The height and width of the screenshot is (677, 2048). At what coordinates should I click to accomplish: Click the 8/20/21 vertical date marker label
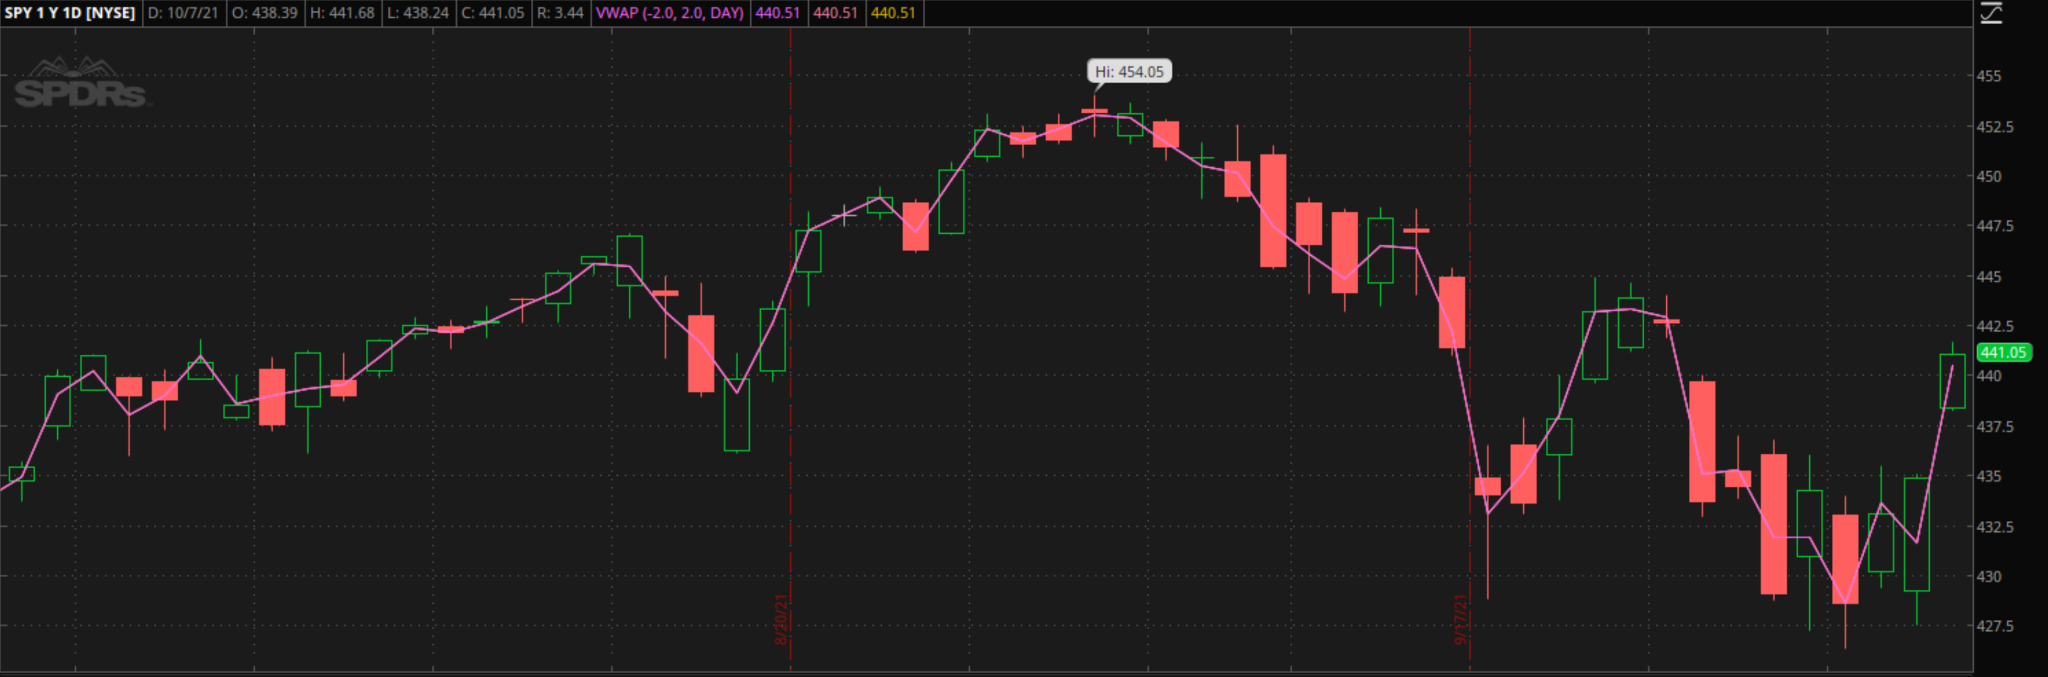click(x=781, y=619)
